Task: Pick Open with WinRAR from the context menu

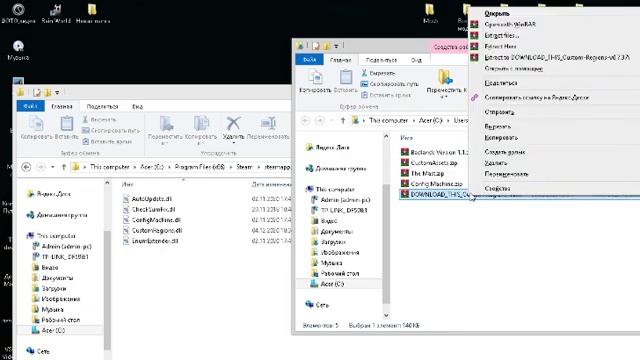Action: [x=510, y=24]
